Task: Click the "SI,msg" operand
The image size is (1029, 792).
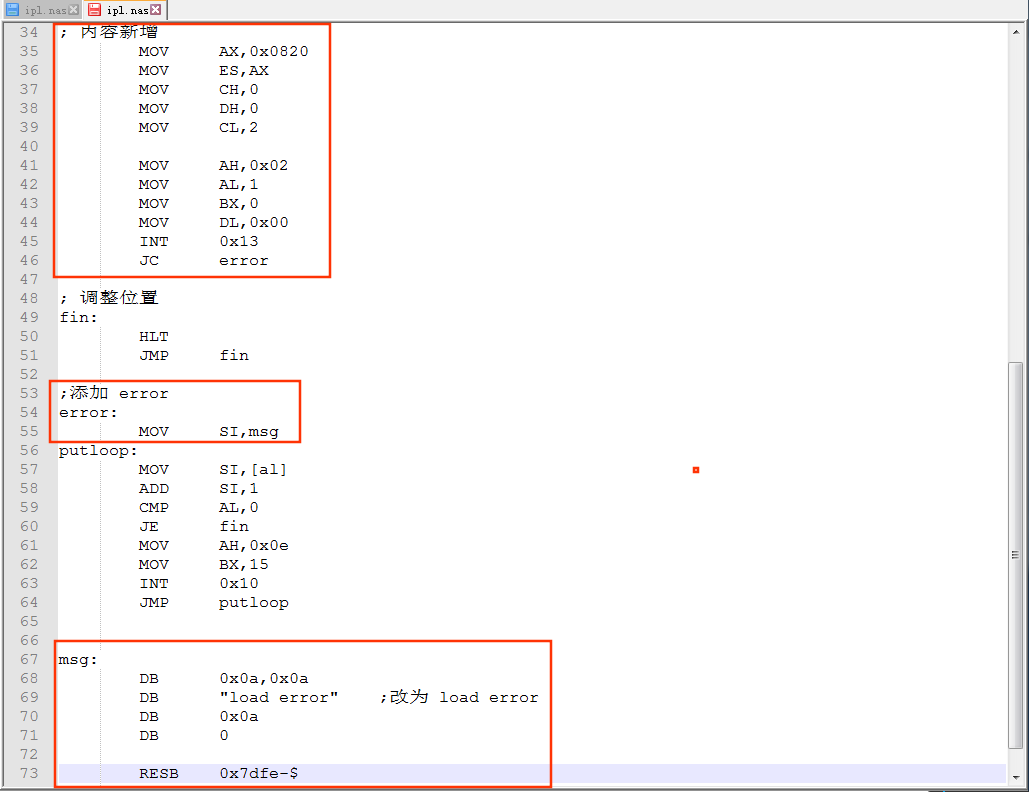Action: click(x=249, y=432)
